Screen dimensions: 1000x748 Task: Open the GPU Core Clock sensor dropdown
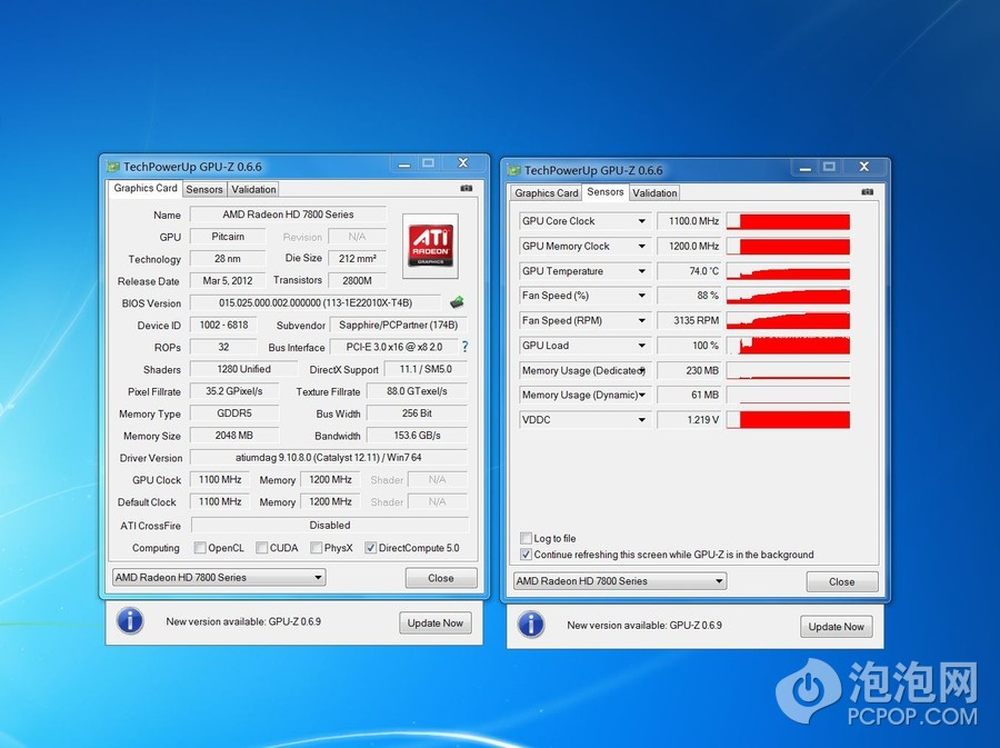[x=642, y=221]
